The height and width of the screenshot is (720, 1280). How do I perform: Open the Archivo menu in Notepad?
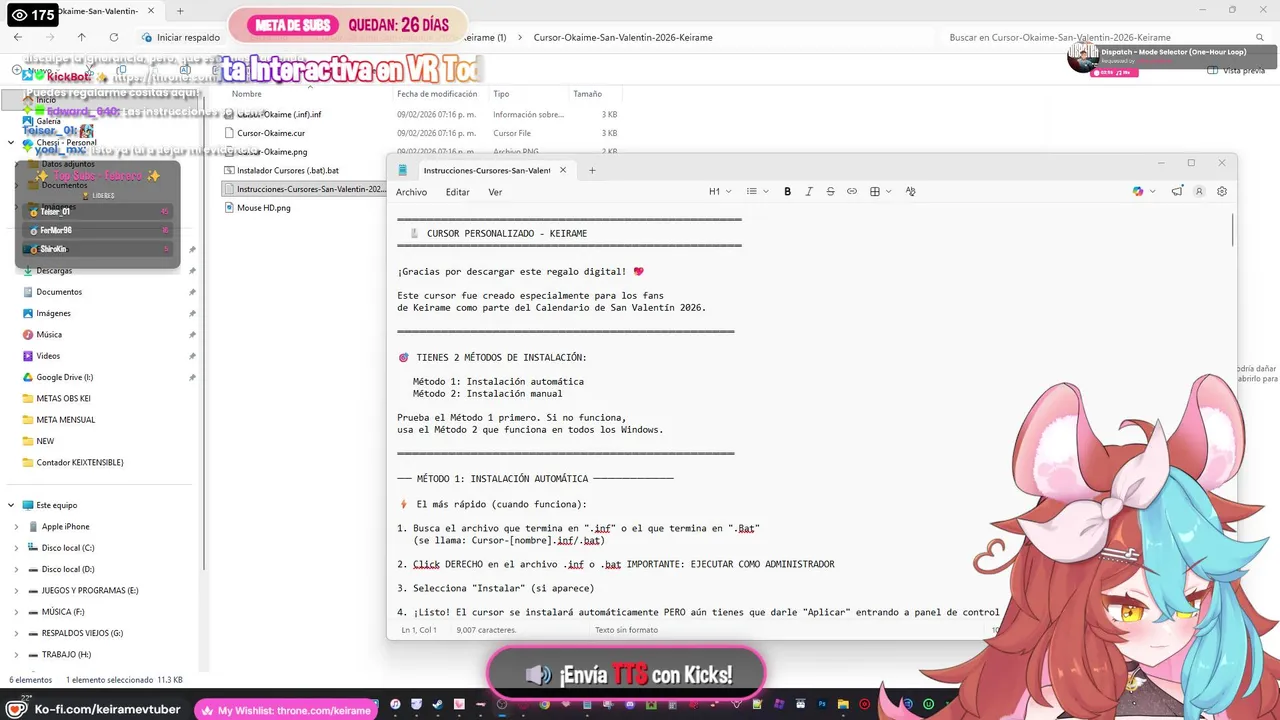click(411, 192)
